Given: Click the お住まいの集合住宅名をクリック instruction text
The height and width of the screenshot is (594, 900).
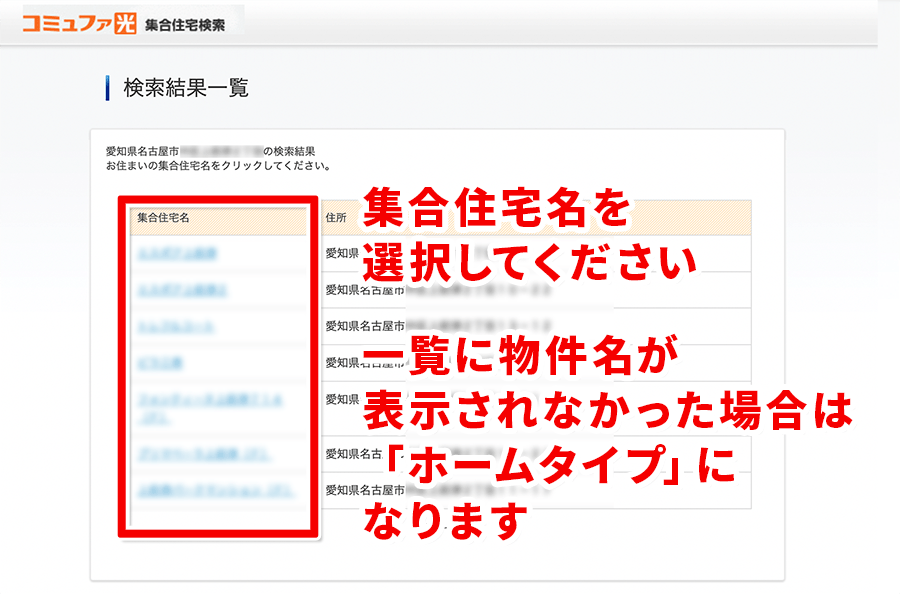Looking at the screenshot, I should (x=218, y=165).
